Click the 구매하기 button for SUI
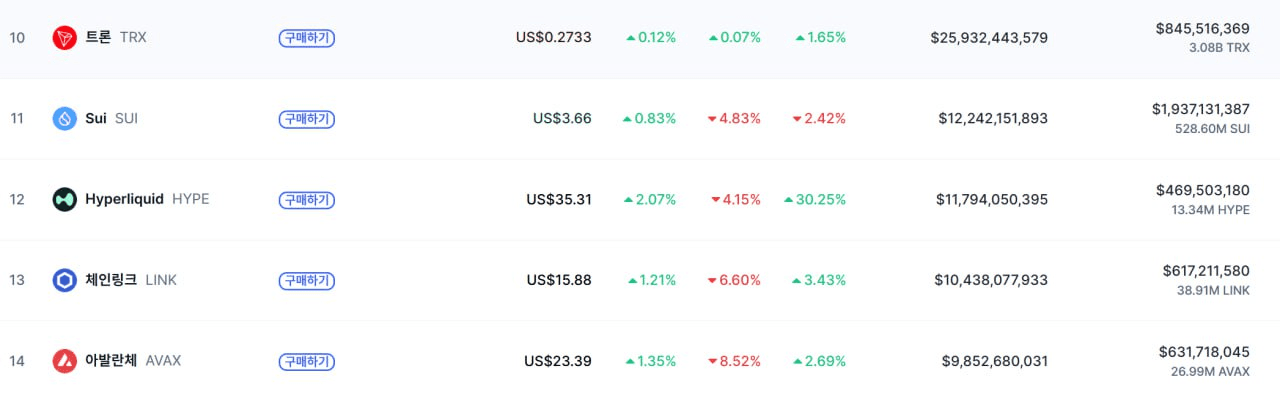Image resolution: width=1280 pixels, height=399 pixels. pos(306,119)
